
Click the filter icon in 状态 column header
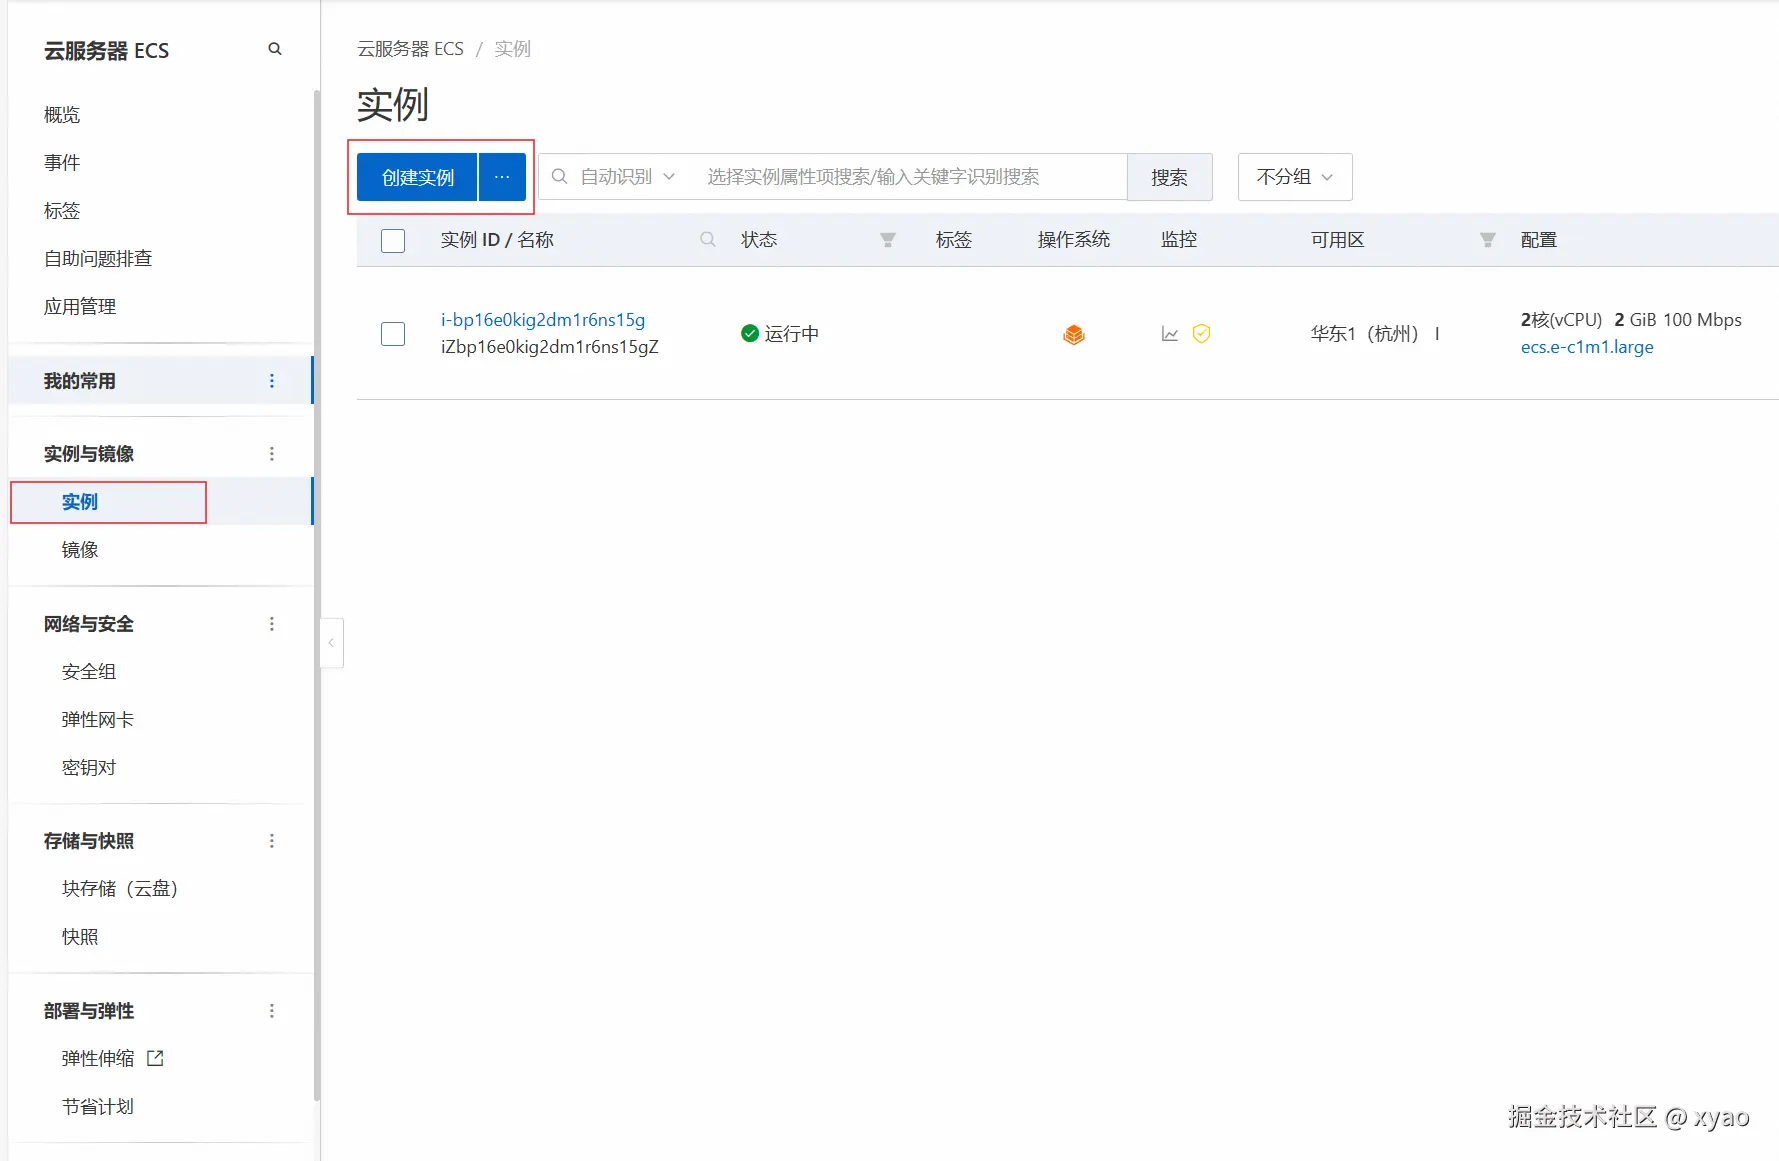887,240
